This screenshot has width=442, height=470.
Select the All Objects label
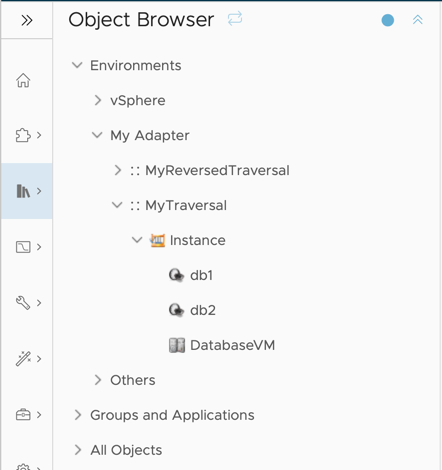point(126,450)
